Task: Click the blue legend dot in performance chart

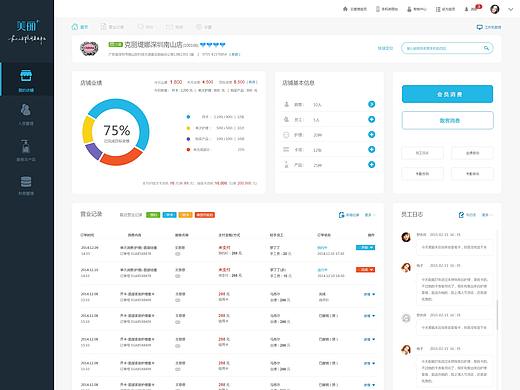Action: [x=188, y=117]
